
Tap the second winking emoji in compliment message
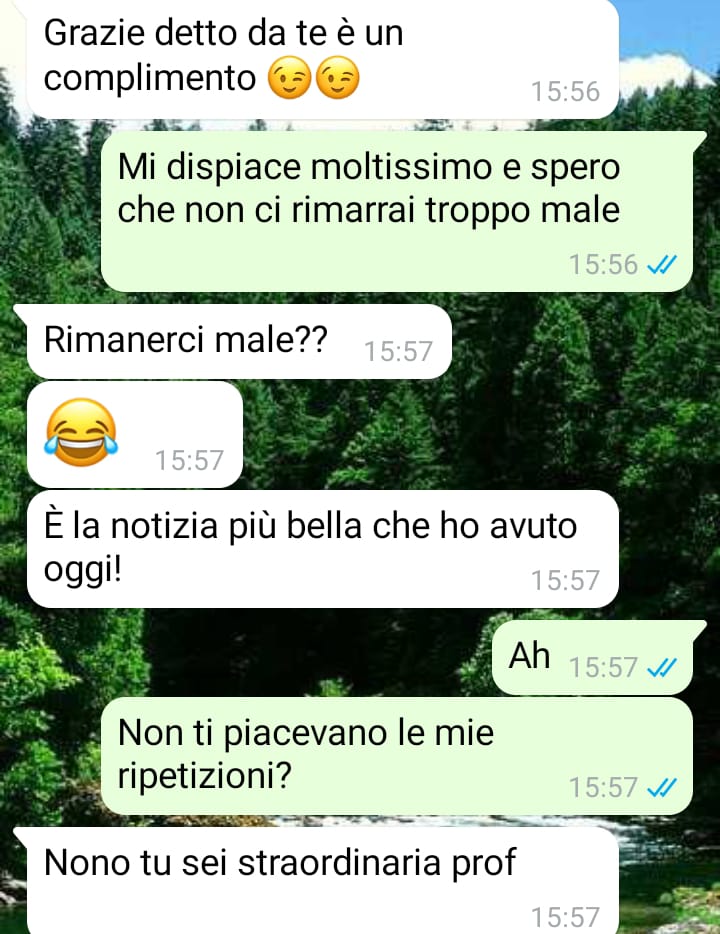click(337, 78)
